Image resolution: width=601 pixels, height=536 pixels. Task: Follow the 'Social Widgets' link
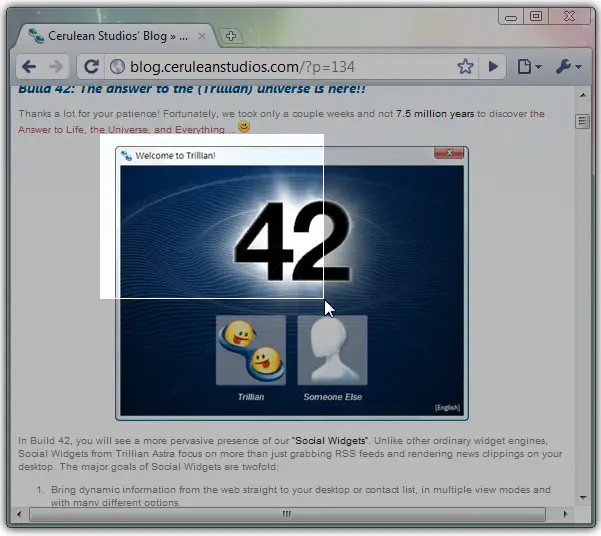click(x=330, y=441)
